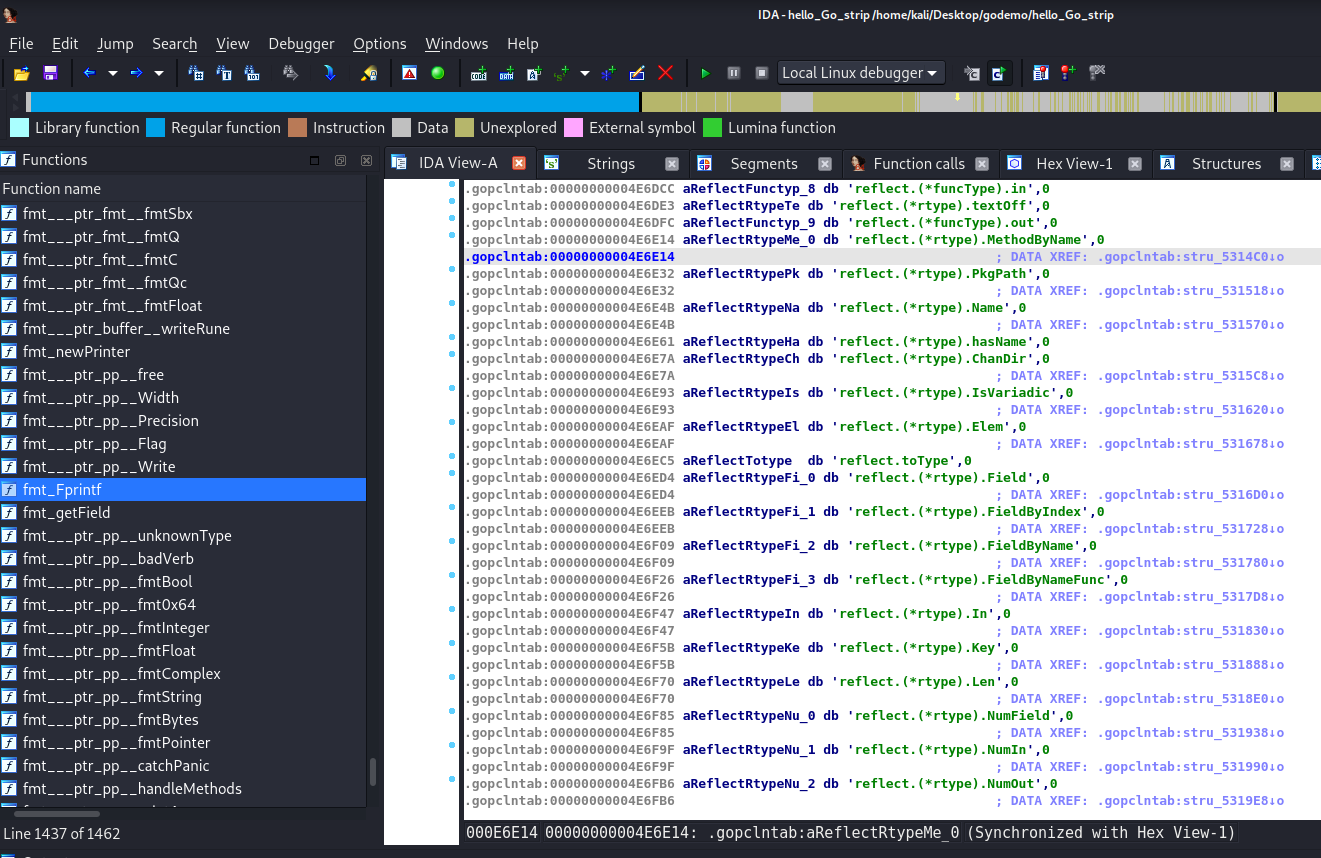Image resolution: width=1321 pixels, height=858 pixels.
Task: Click the breakpoint list icon
Action: pyautogui.click(x=1041, y=73)
